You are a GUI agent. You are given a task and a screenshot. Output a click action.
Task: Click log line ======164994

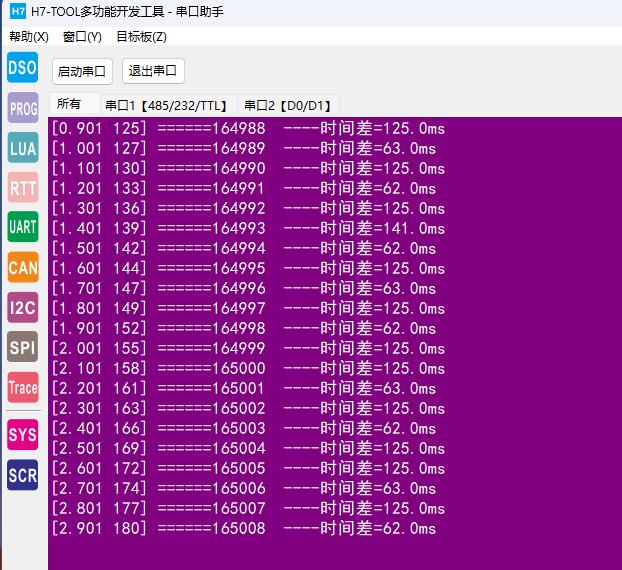pyautogui.click(x=244, y=248)
